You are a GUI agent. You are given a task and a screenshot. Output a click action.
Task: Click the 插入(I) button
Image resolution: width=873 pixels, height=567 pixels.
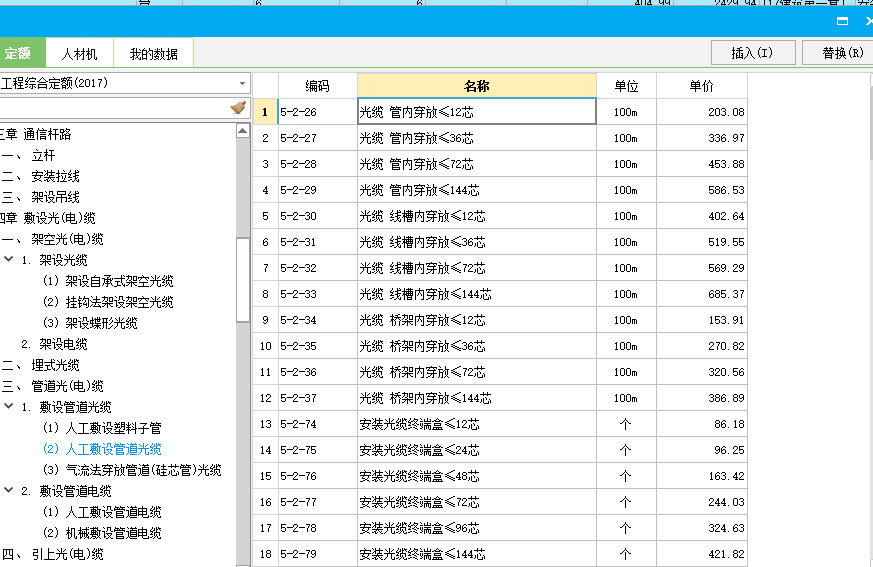753,53
